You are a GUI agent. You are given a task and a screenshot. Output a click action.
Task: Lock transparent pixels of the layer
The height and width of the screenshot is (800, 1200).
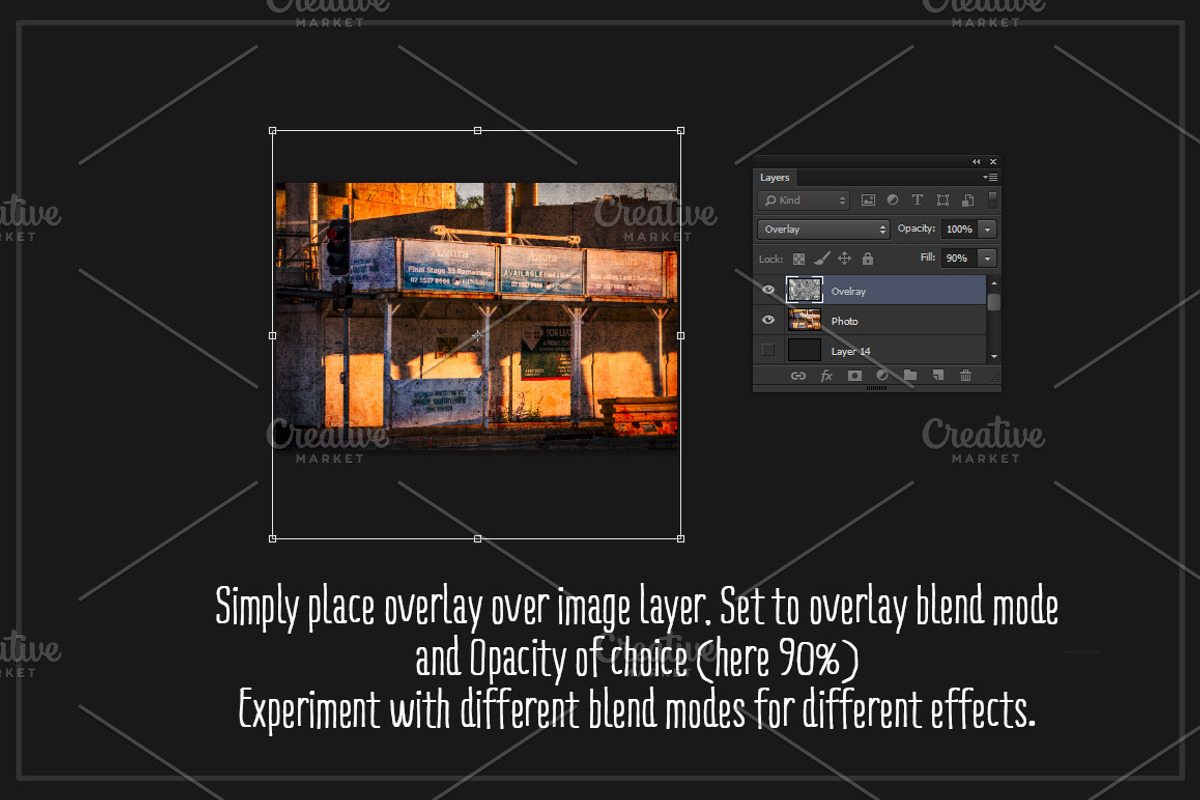[798, 259]
